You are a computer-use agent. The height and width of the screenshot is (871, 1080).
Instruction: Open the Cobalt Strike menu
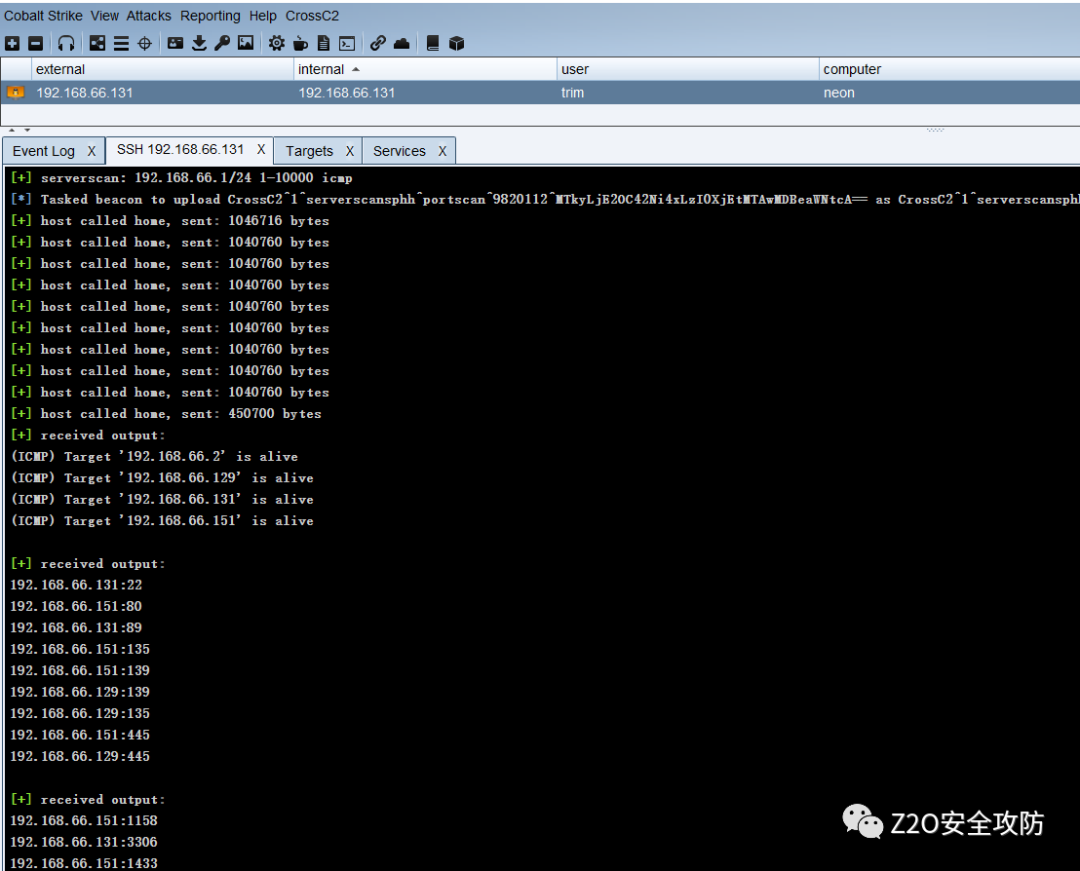coord(43,16)
